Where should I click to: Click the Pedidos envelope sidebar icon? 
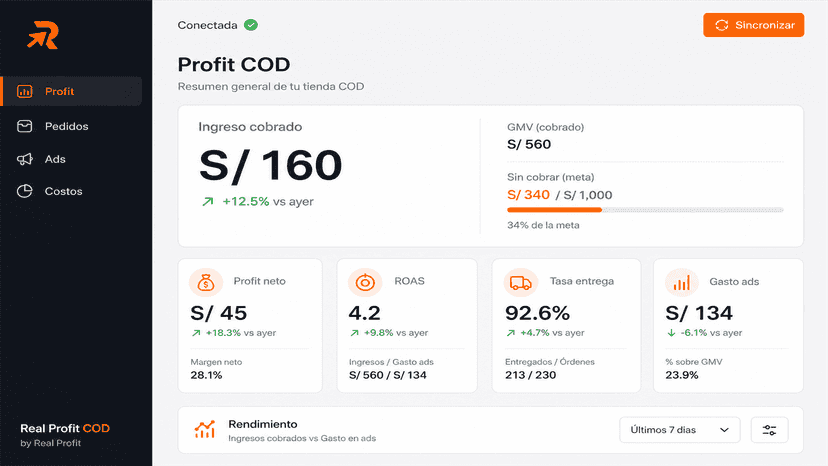(24, 126)
